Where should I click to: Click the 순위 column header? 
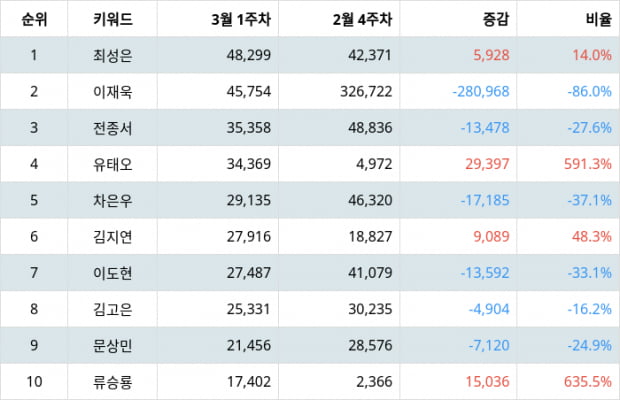pos(34,19)
